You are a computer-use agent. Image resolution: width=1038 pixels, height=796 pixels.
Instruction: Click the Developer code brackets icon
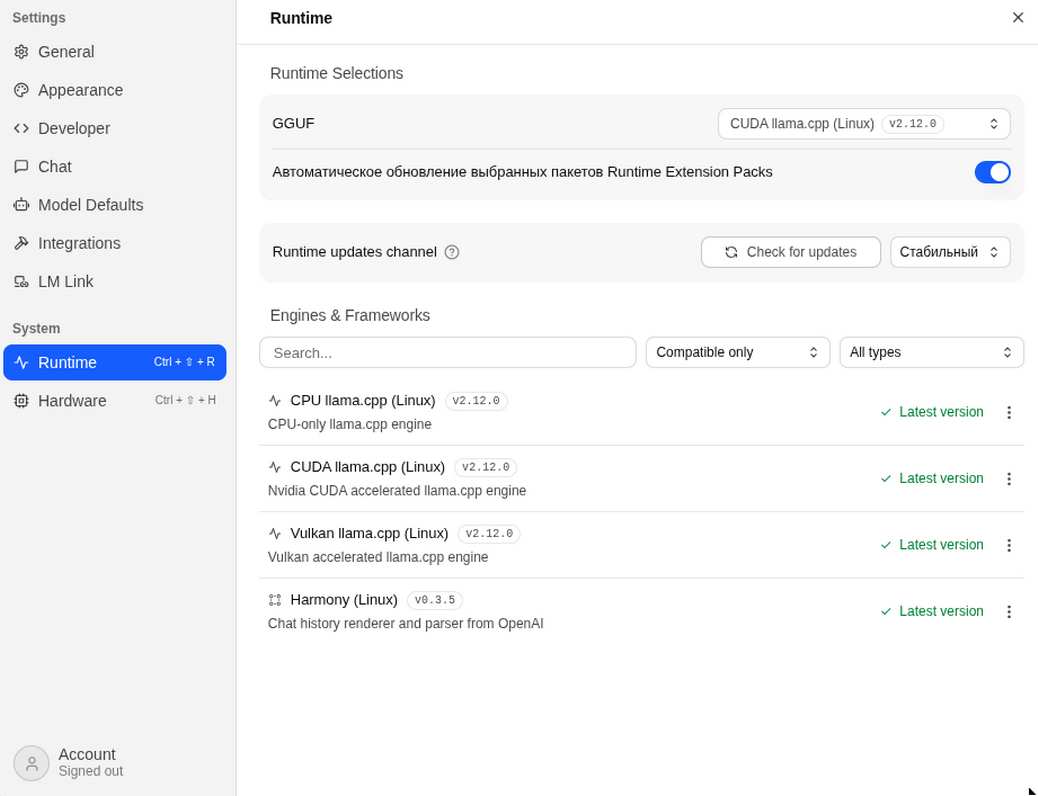pos(21,128)
